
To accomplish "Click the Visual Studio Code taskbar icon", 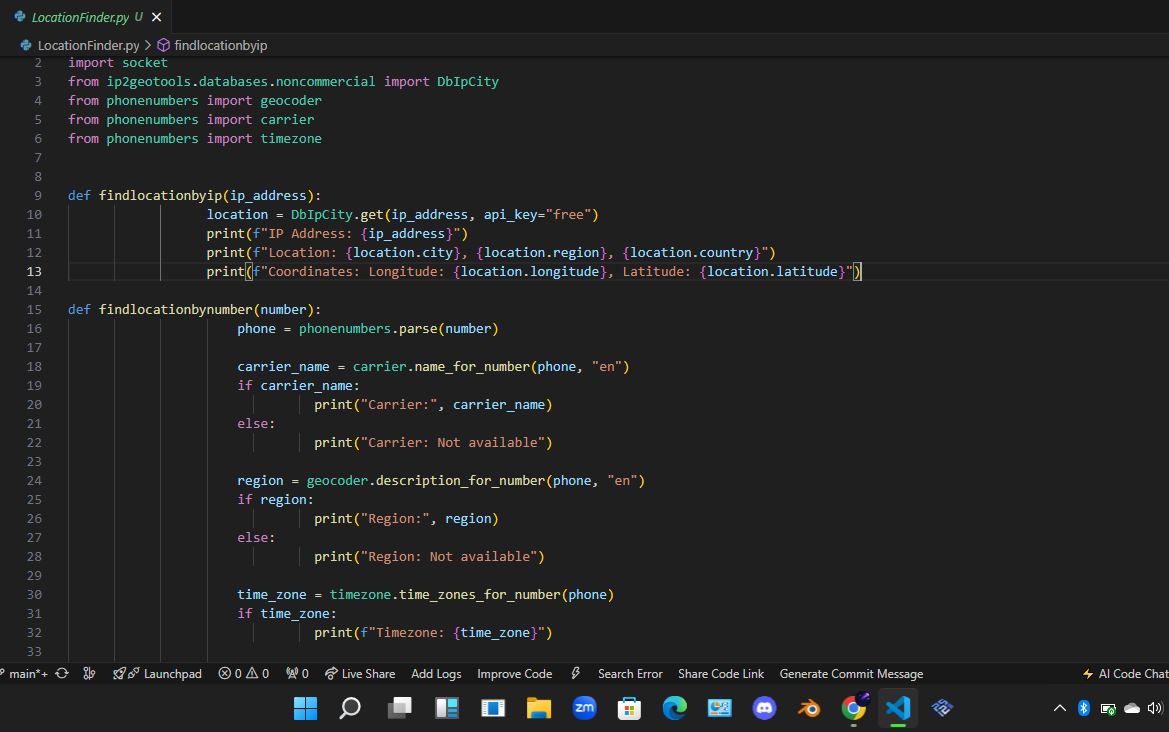I will [898, 708].
